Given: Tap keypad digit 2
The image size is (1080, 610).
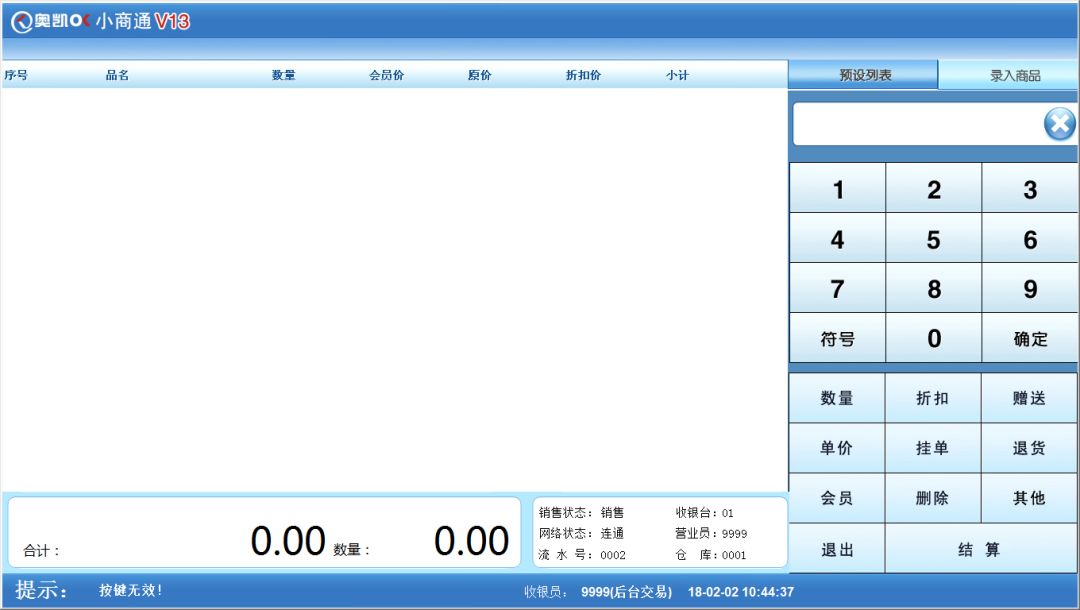Looking at the screenshot, I should click(933, 189).
